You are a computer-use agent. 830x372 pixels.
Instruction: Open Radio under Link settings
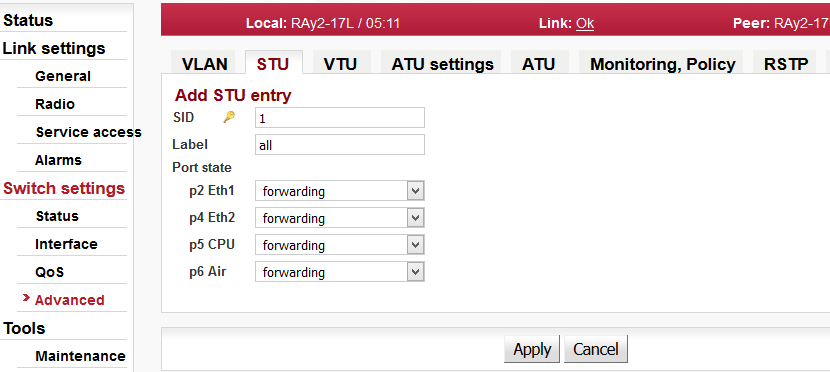click(55, 104)
